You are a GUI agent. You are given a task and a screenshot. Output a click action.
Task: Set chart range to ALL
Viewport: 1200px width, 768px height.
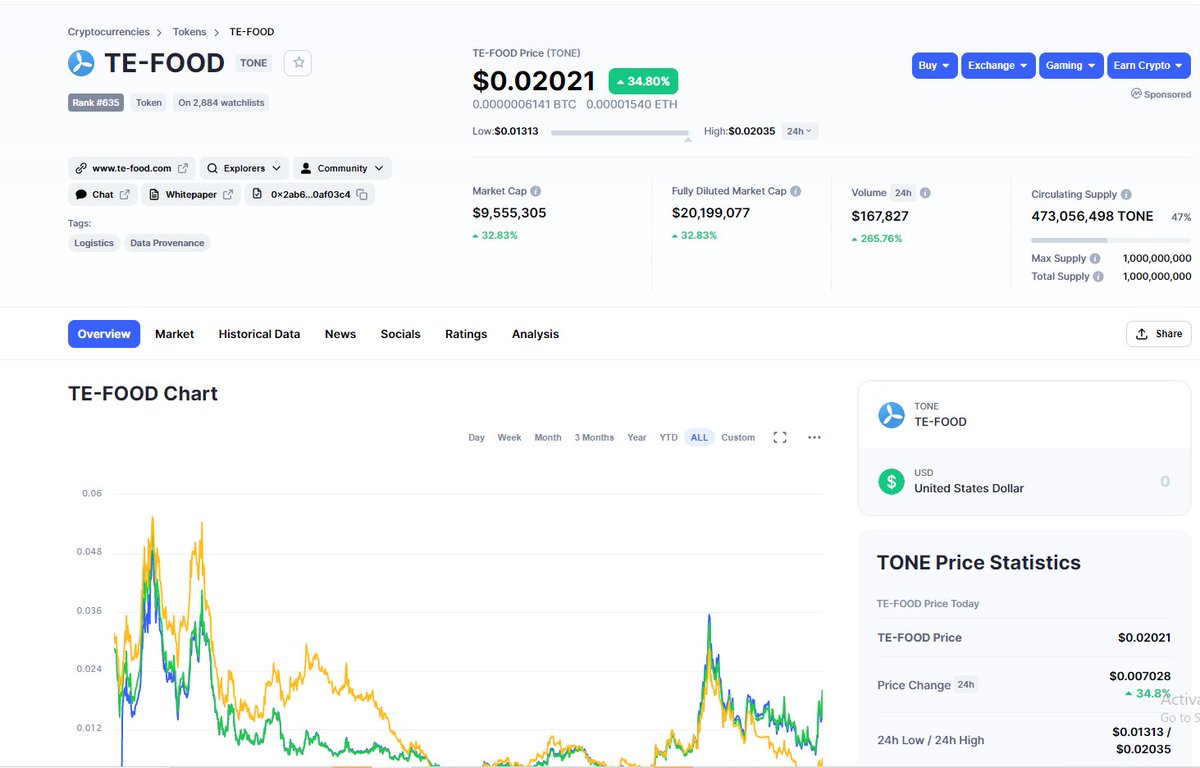pyautogui.click(x=699, y=437)
